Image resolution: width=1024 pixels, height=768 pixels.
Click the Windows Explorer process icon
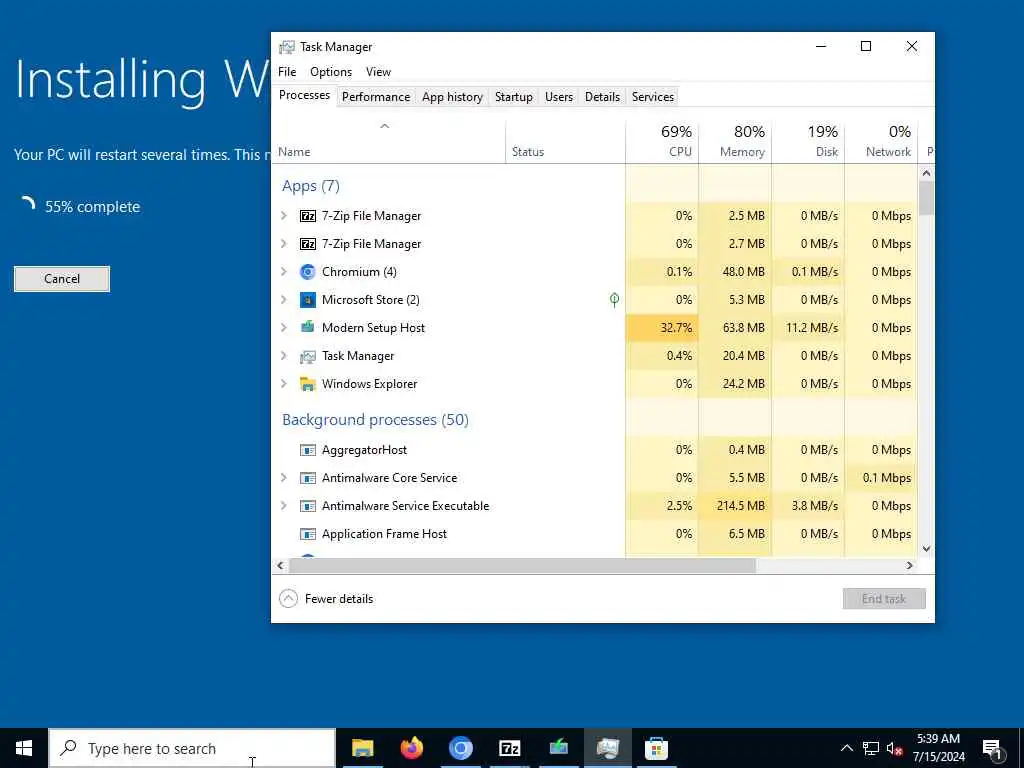[308, 384]
